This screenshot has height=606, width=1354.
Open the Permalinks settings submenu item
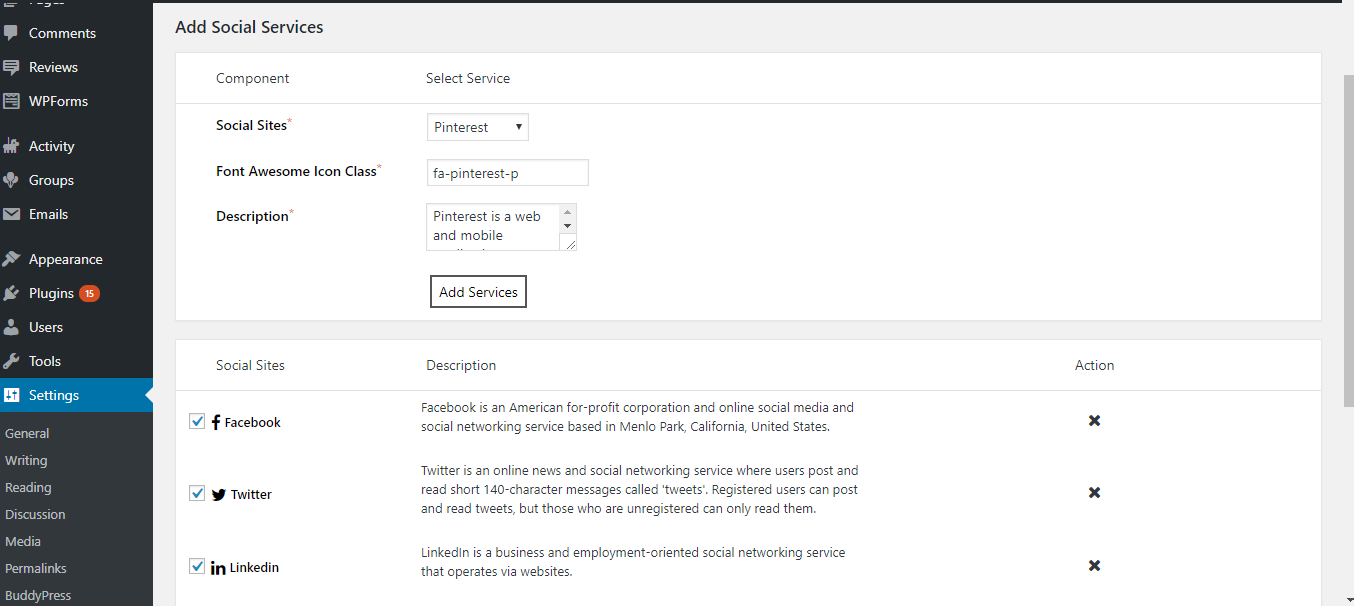tap(36, 568)
